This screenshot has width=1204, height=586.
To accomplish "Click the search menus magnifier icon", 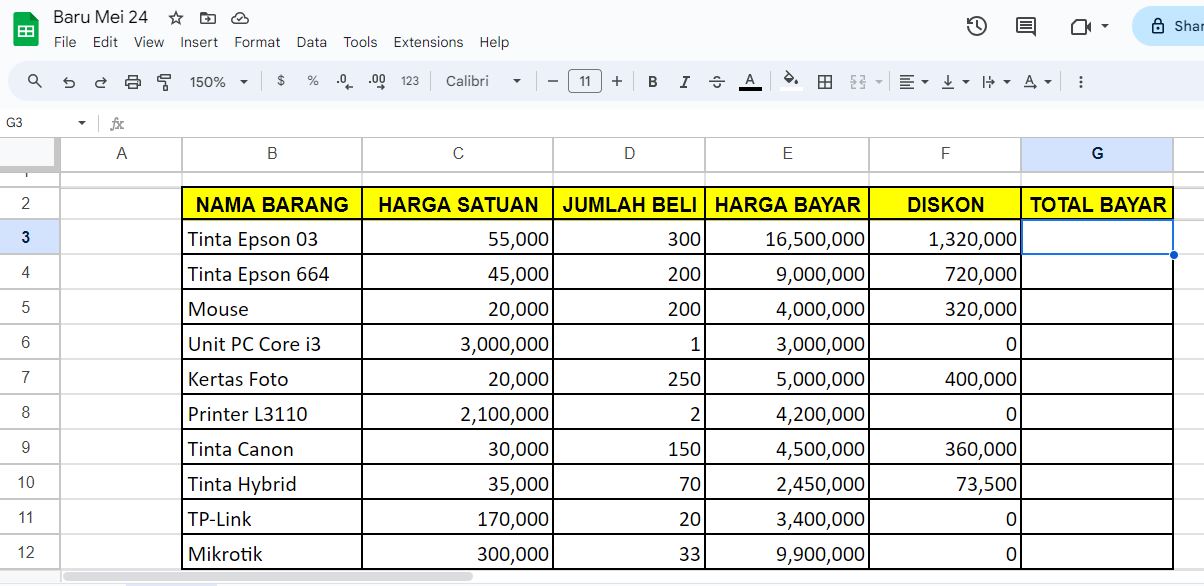I will (x=35, y=82).
